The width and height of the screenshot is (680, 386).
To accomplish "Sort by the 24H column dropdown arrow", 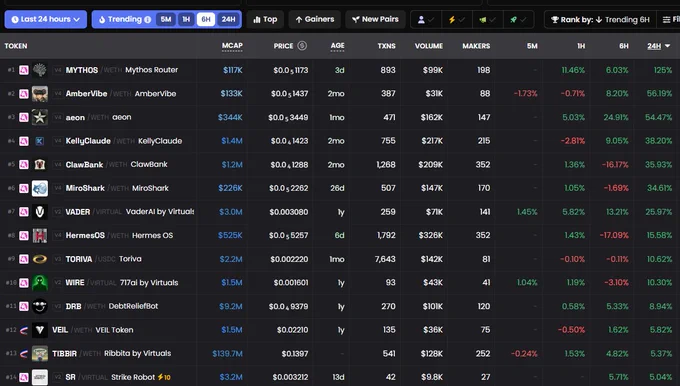I will coord(667,46).
